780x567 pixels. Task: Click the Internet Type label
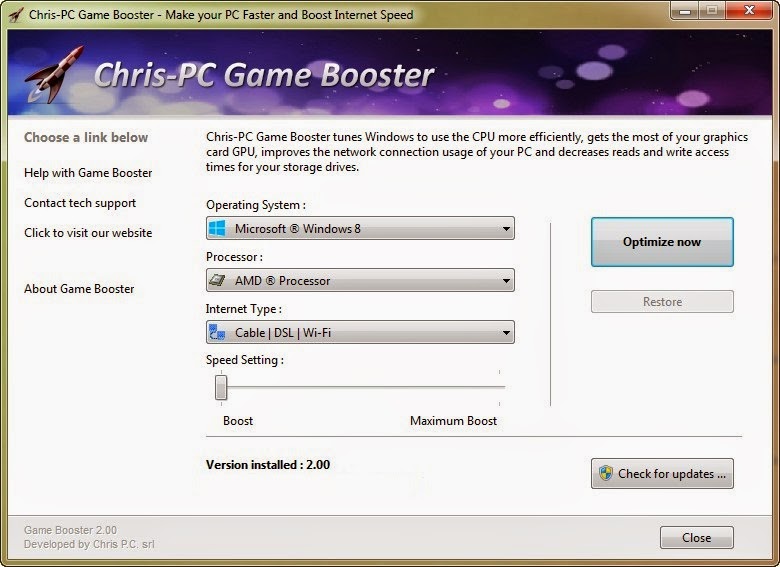point(244,309)
